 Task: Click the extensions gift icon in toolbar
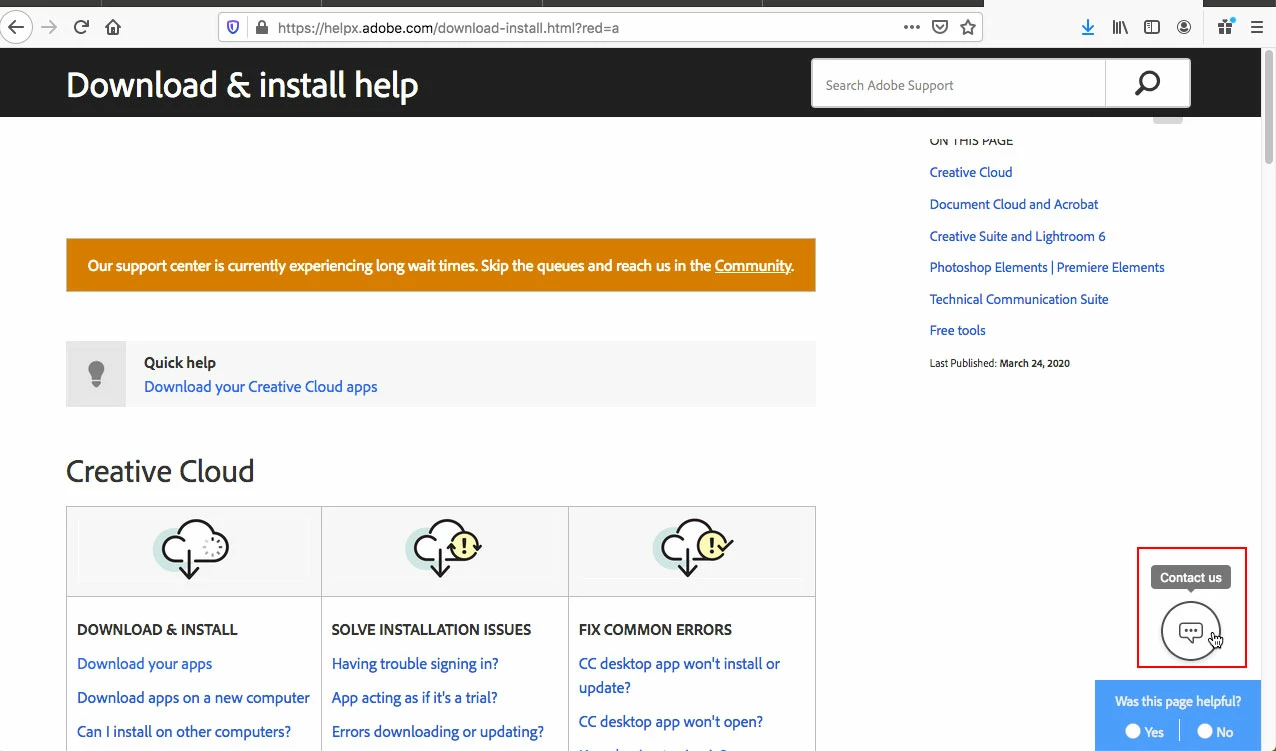pyautogui.click(x=1225, y=27)
